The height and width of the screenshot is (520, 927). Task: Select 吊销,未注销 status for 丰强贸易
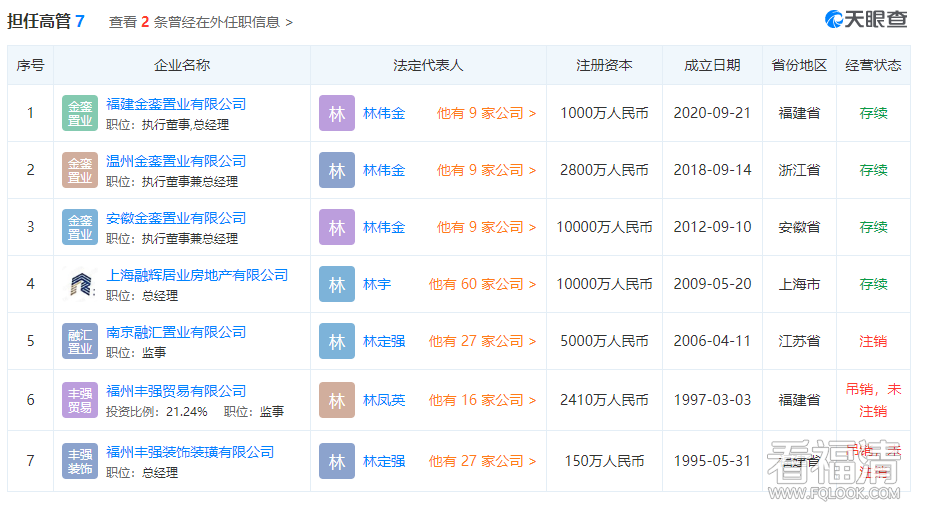click(873, 400)
